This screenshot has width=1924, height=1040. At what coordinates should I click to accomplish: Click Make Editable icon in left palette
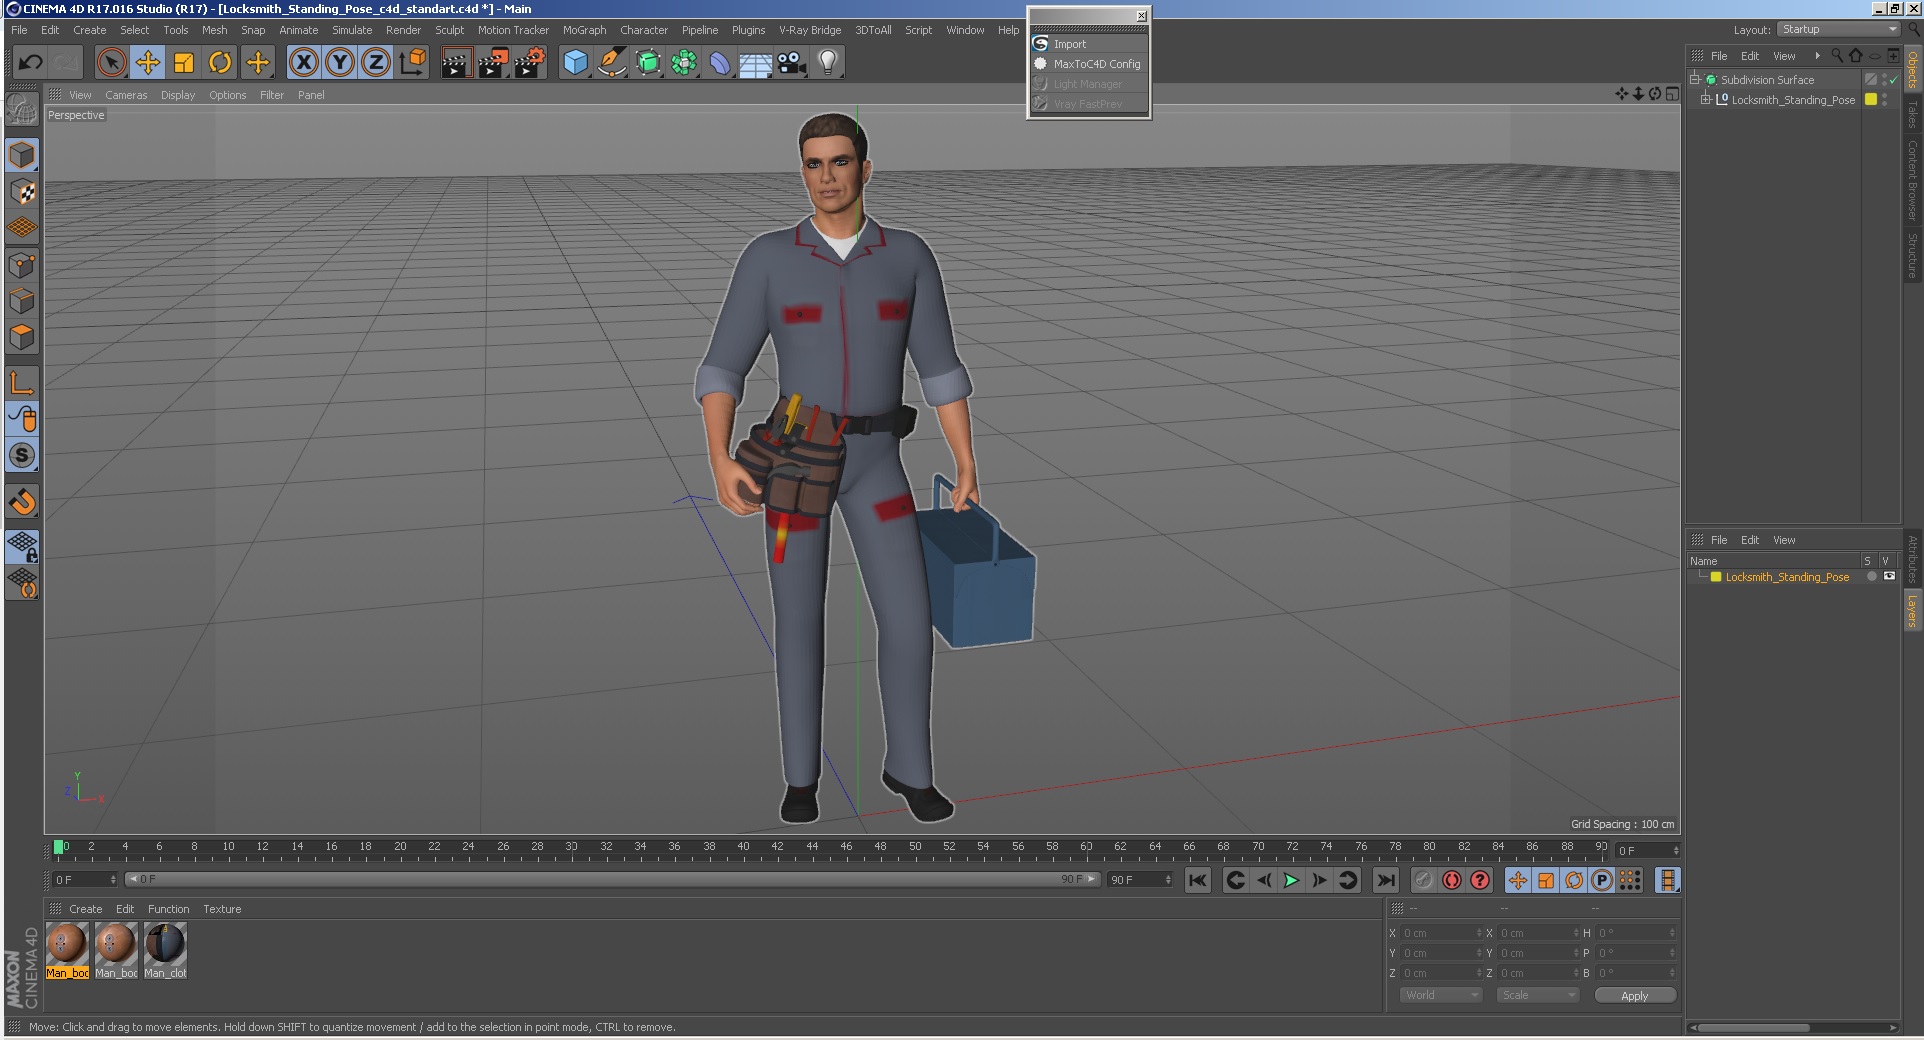[x=22, y=109]
